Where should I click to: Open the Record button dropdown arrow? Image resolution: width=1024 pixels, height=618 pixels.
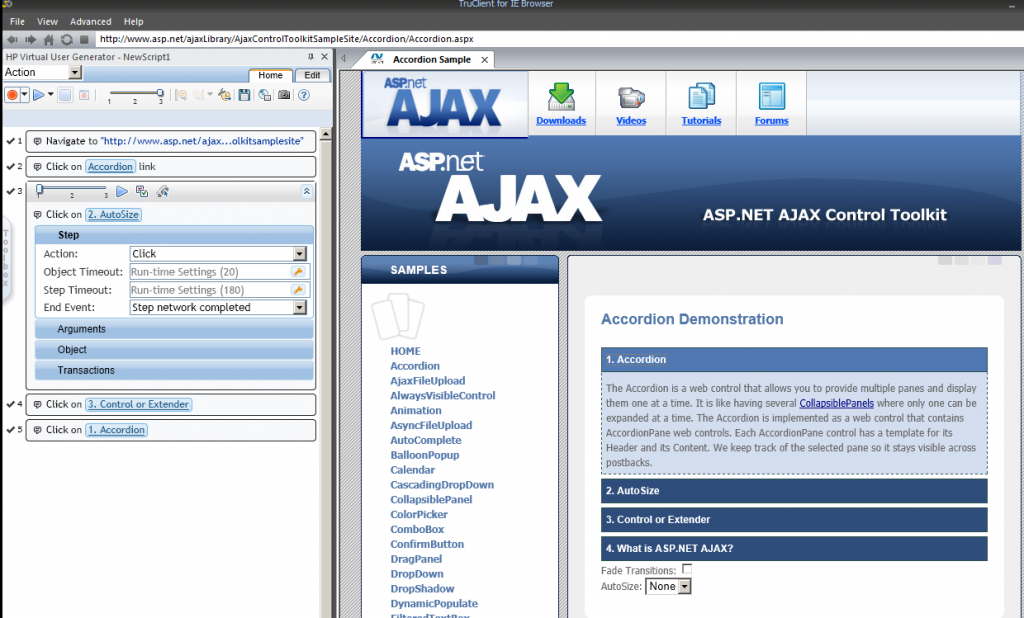pyautogui.click(x=24, y=95)
